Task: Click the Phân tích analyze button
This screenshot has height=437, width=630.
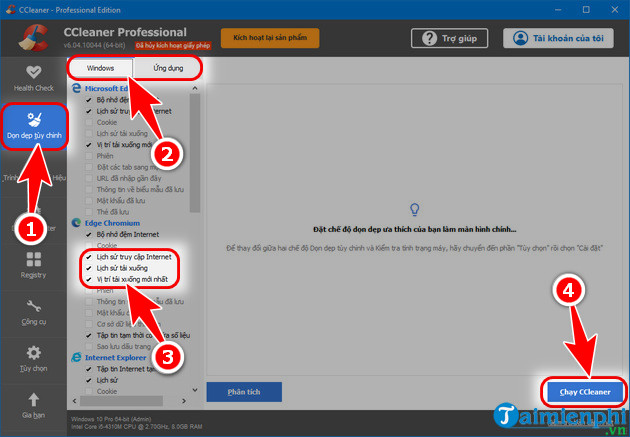Action: click(244, 392)
